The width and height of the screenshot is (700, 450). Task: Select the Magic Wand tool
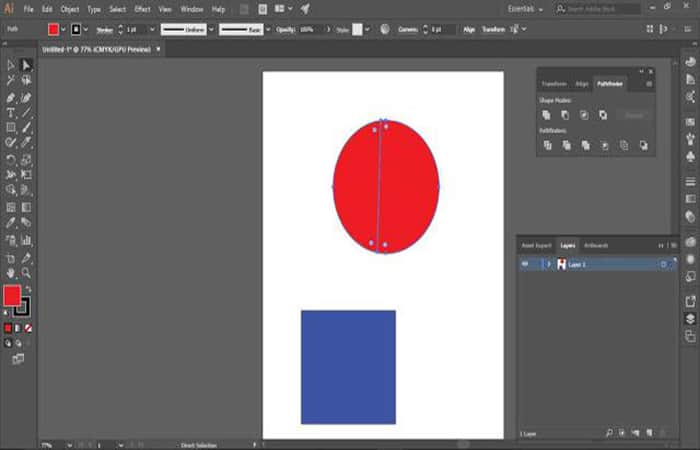tap(11, 81)
